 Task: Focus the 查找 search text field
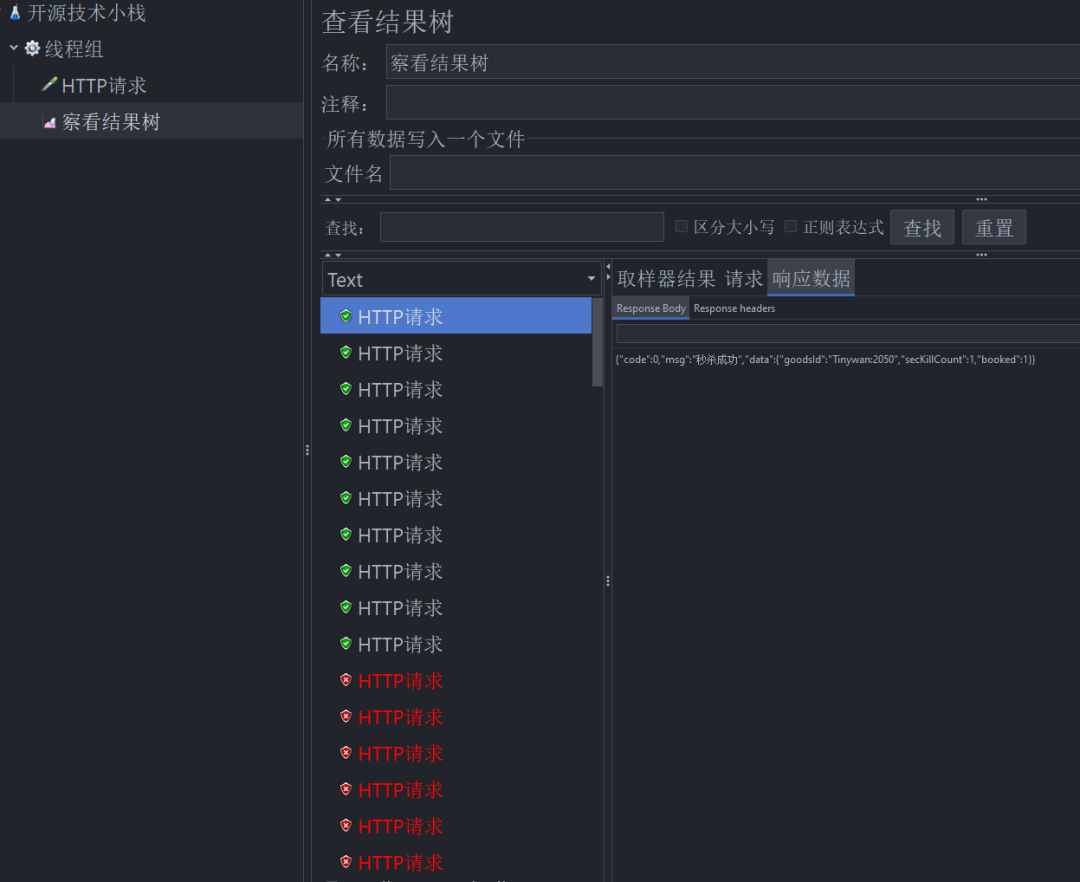[521, 227]
